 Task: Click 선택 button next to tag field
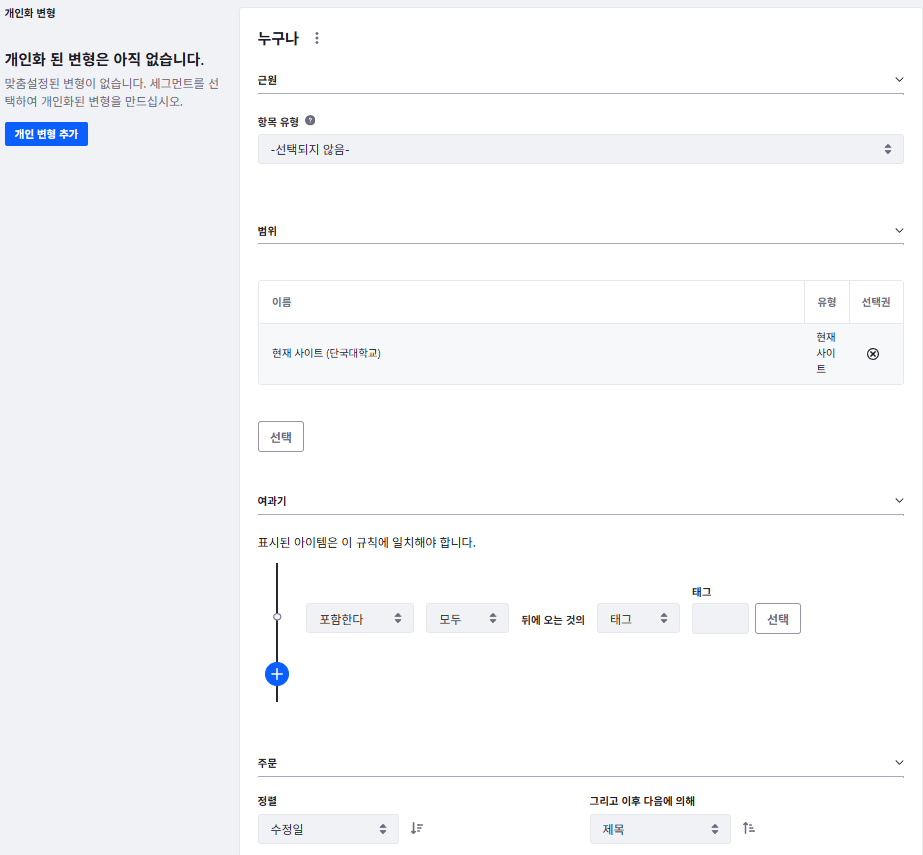pos(777,619)
